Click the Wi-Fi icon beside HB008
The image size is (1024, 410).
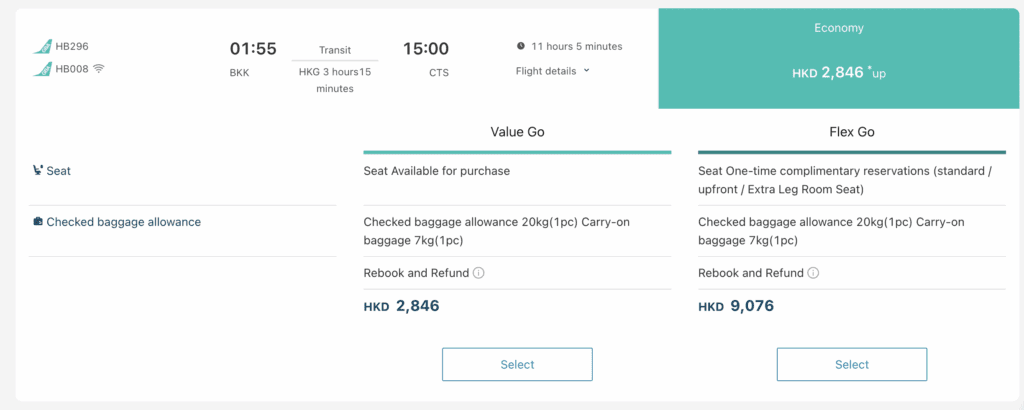pyautogui.click(x=98, y=69)
